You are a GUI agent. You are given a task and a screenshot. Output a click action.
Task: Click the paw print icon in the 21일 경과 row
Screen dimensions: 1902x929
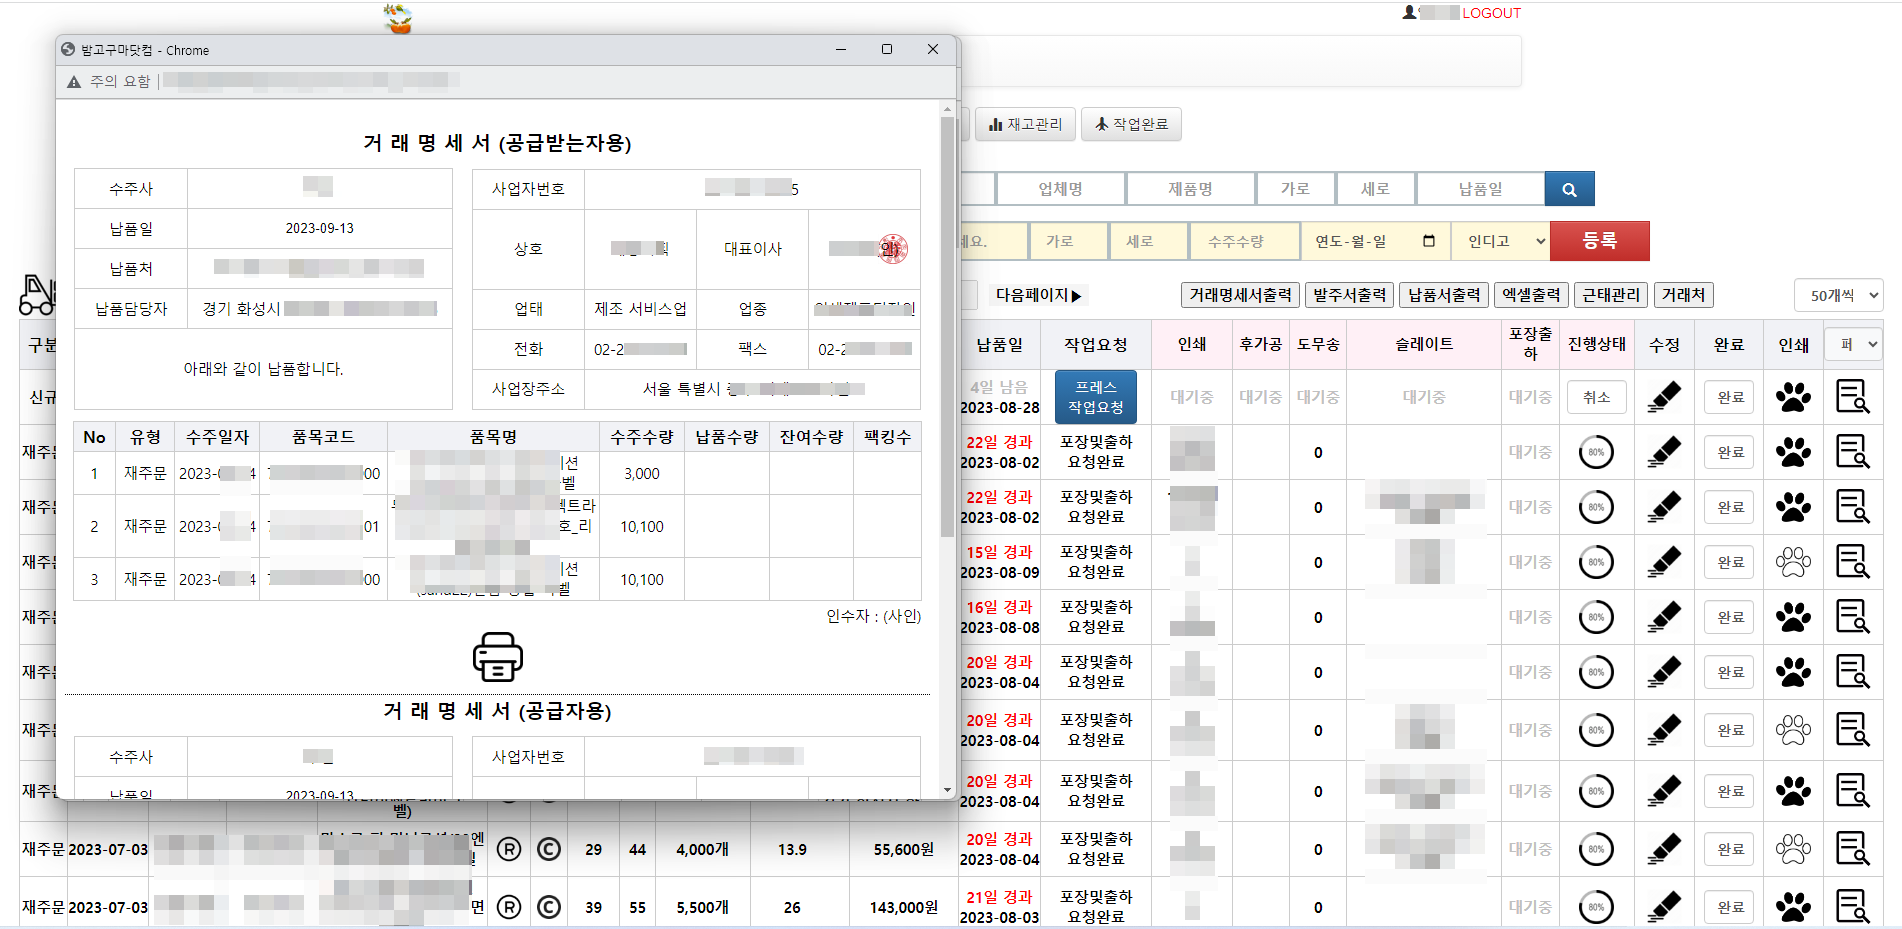(1793, 907)
